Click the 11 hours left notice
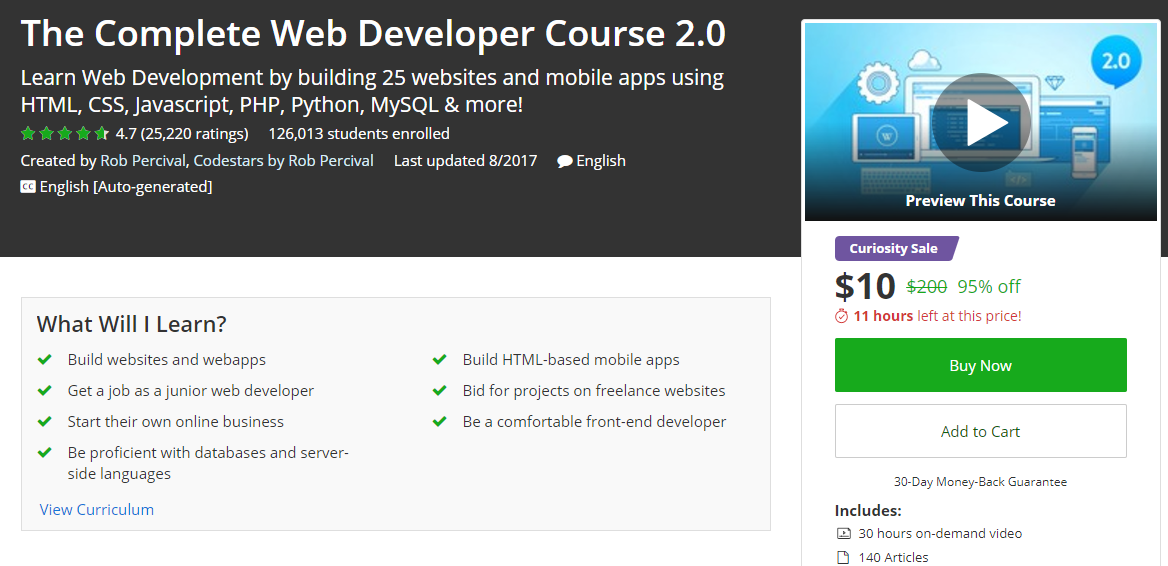This screenshot has width=1168, height=566. tap(937, 316)
